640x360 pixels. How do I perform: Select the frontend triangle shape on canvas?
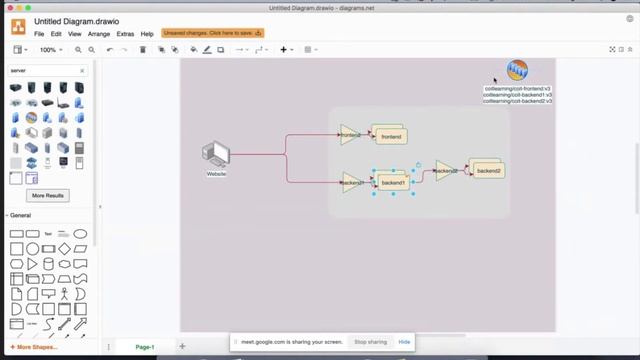(x=349, y=135)
